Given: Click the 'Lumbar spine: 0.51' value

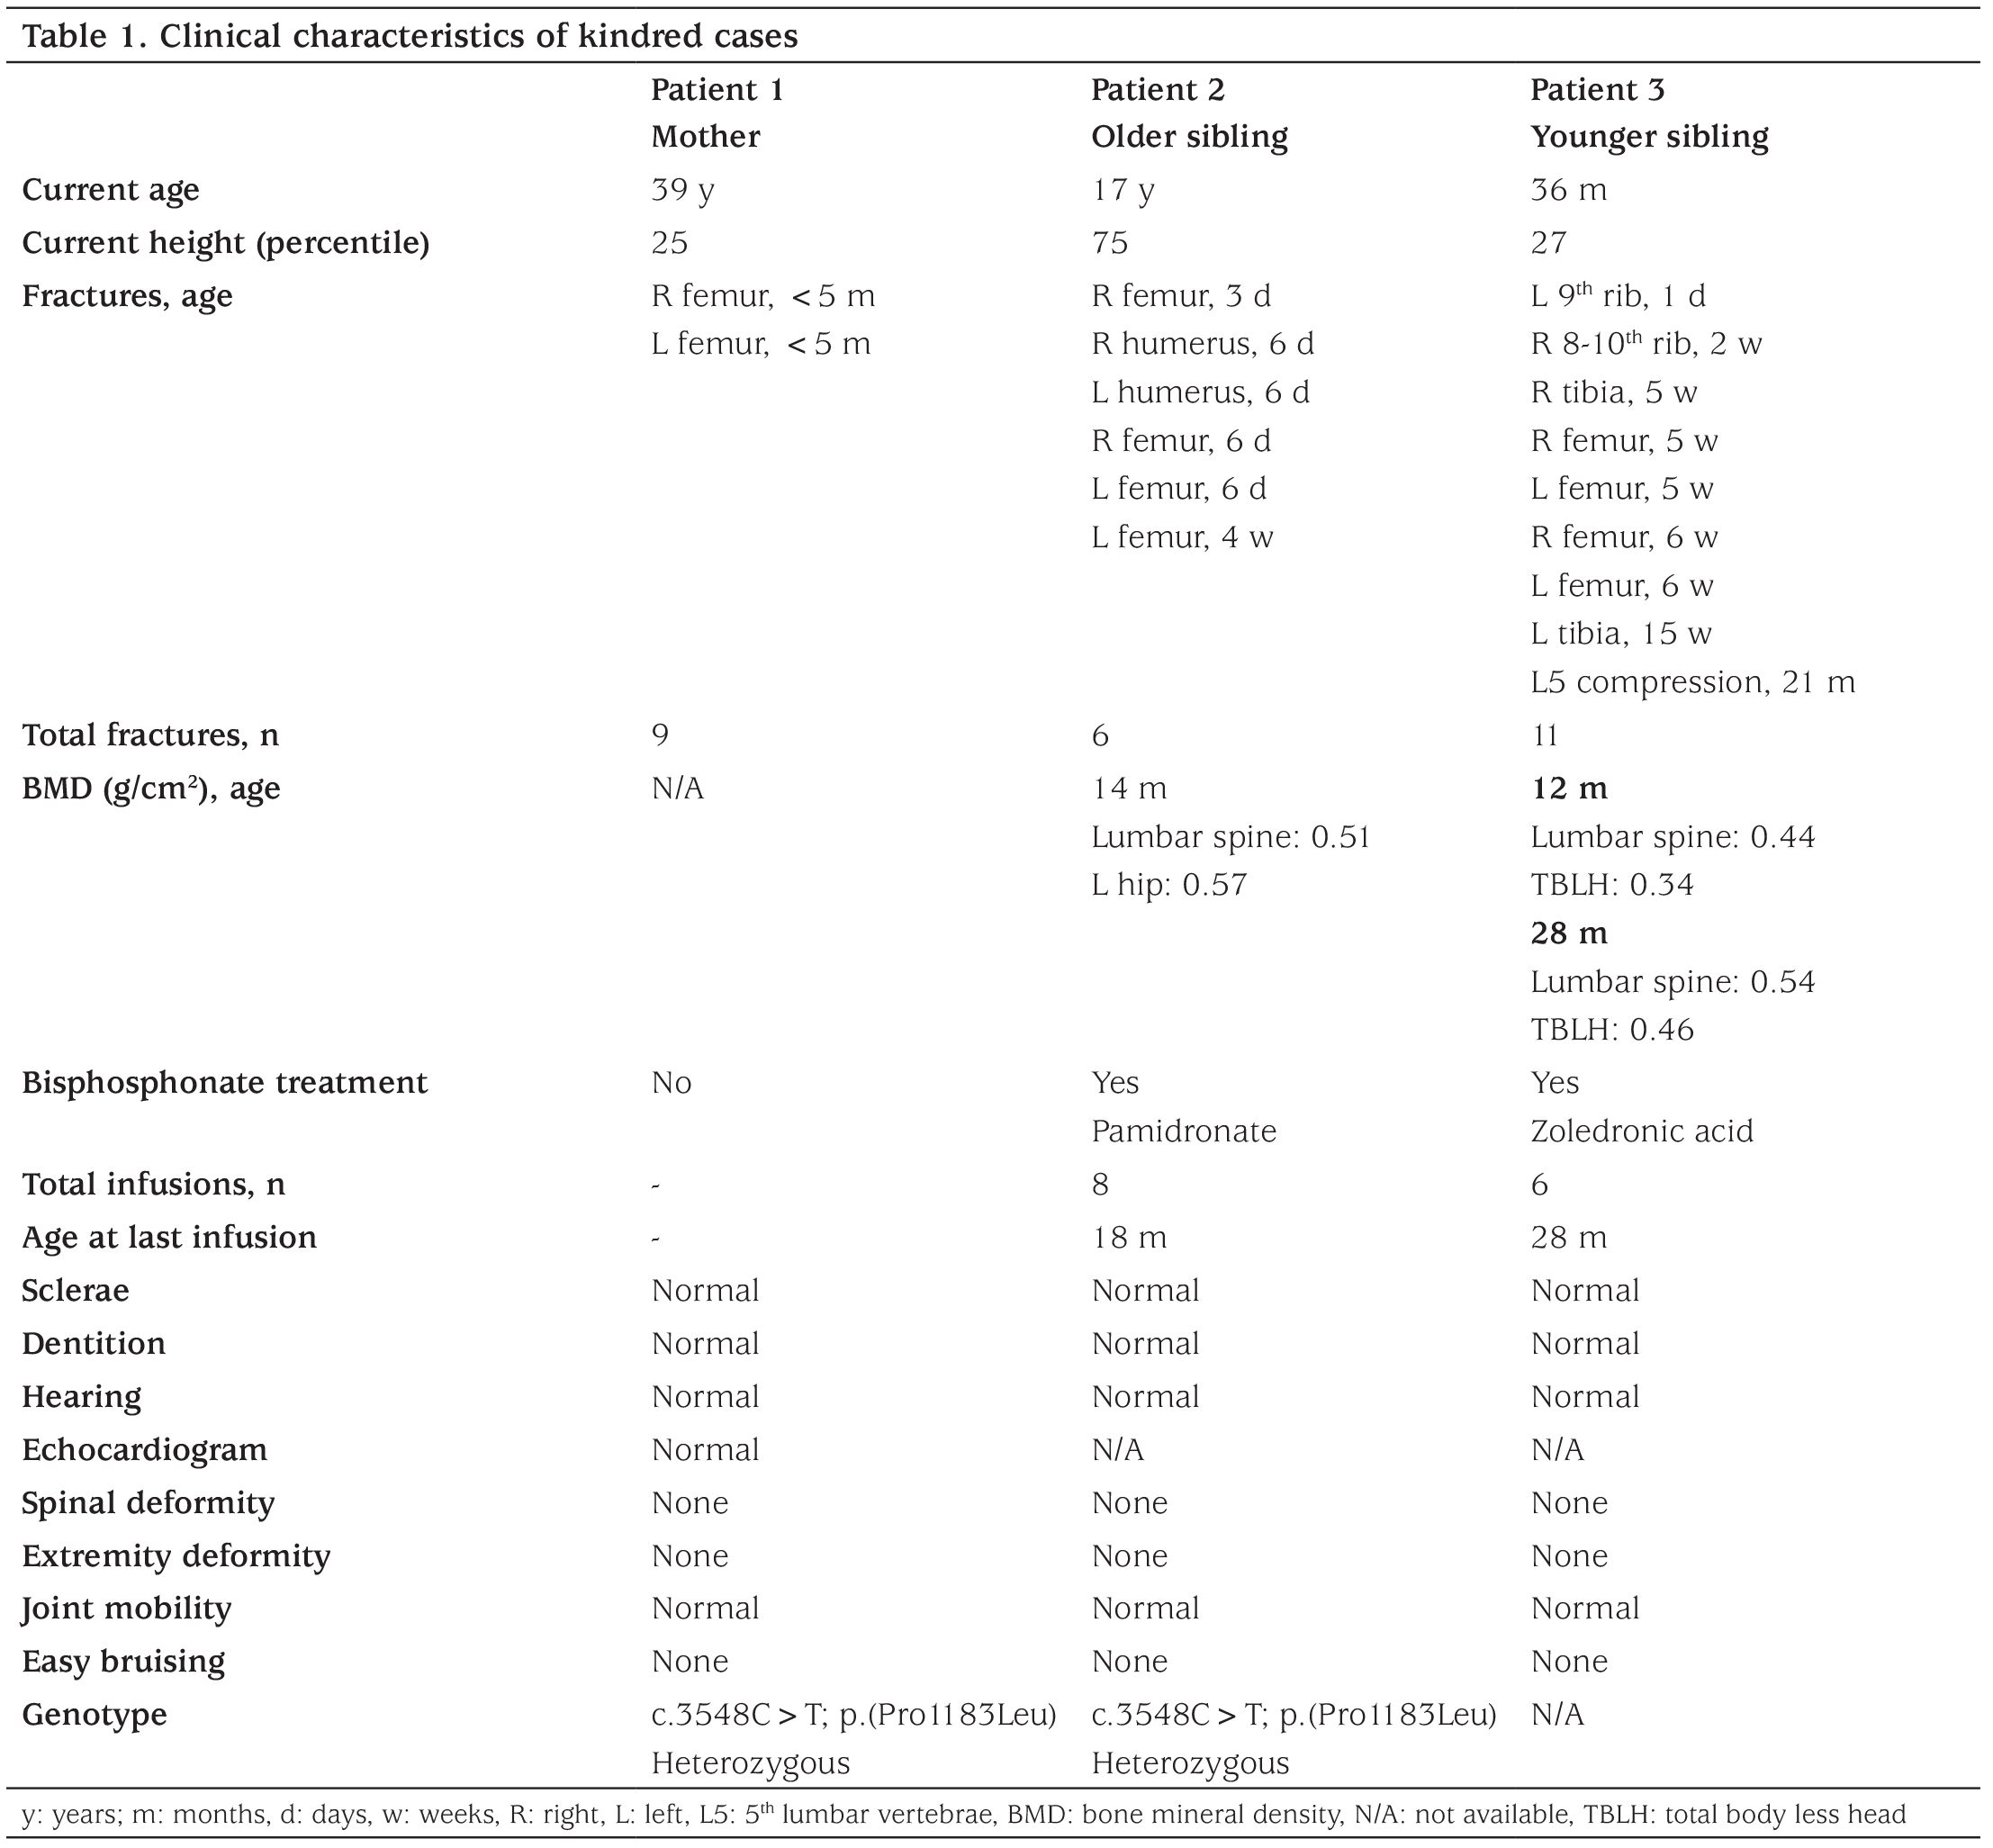Looking at the screenshot, I should pos(1230,838).
